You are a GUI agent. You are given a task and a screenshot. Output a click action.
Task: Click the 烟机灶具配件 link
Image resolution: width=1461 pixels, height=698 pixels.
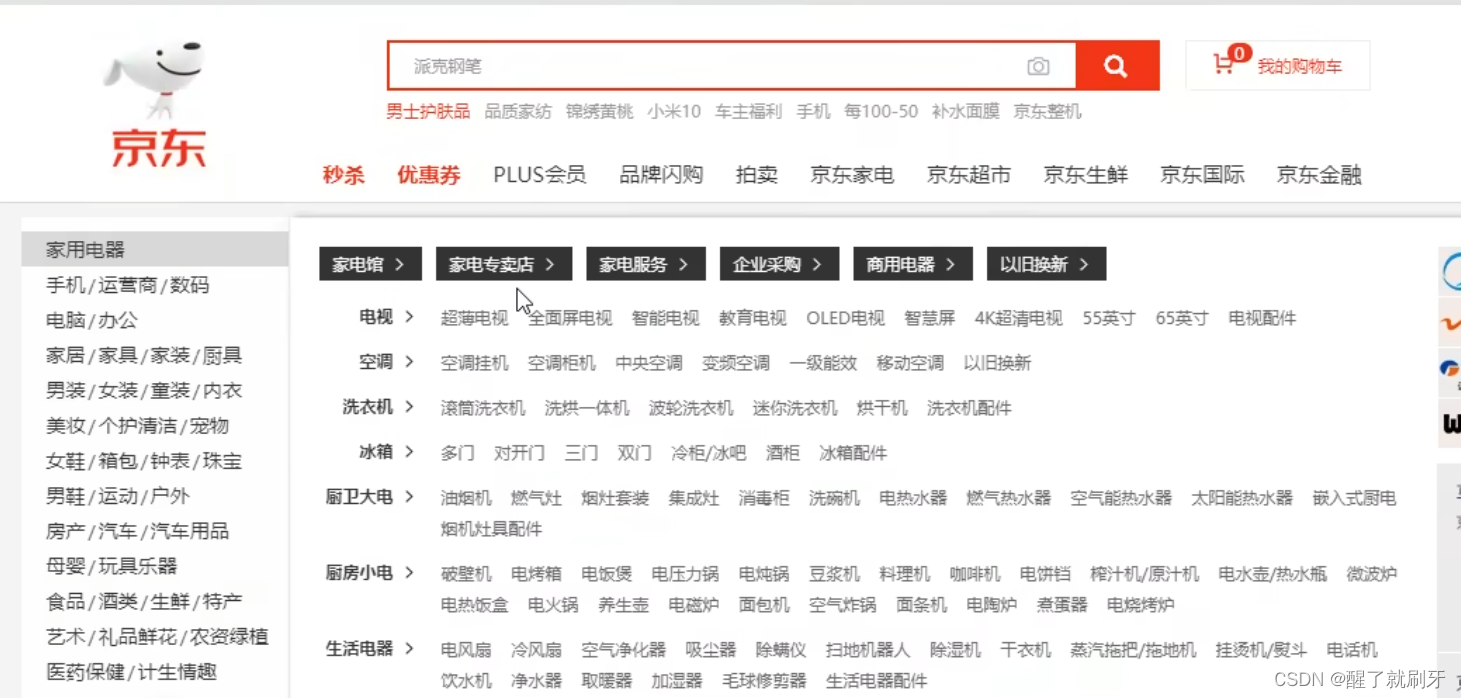[491, 529]
